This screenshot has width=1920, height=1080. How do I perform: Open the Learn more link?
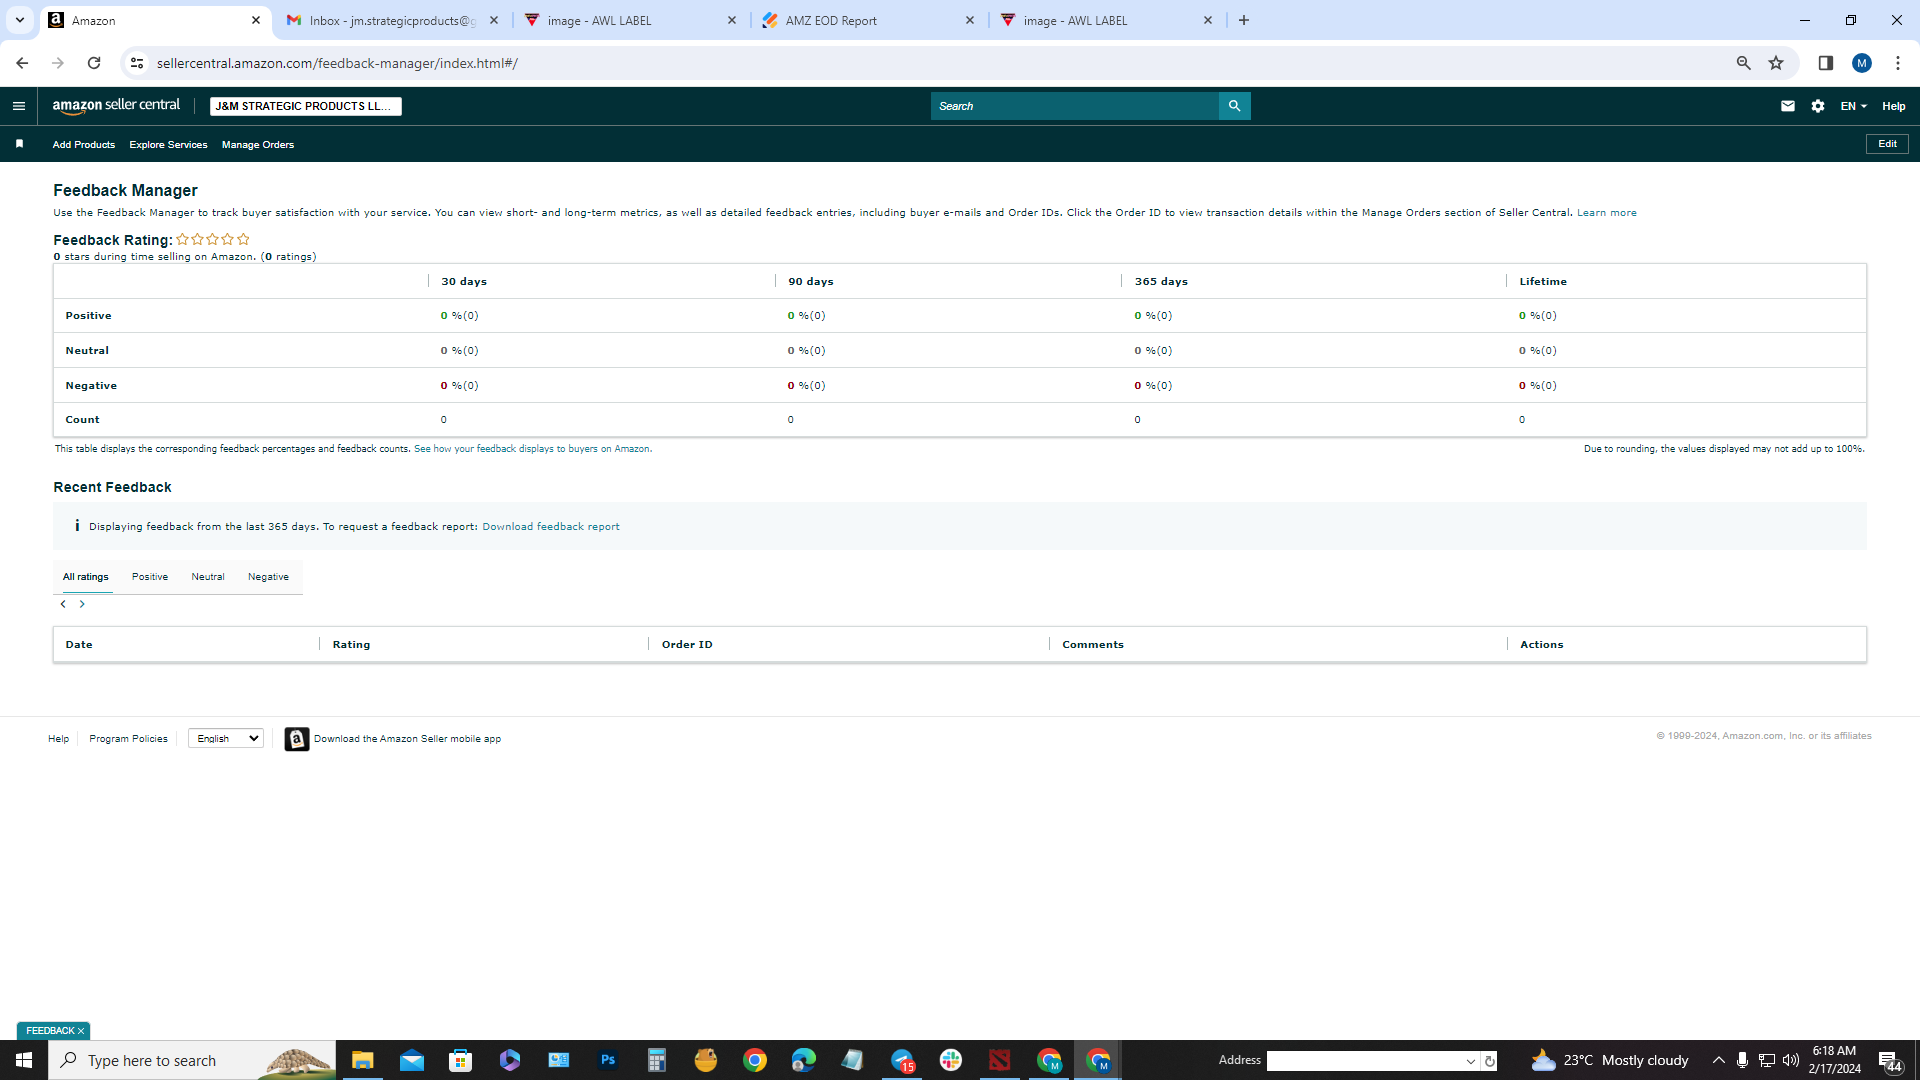1607,213
